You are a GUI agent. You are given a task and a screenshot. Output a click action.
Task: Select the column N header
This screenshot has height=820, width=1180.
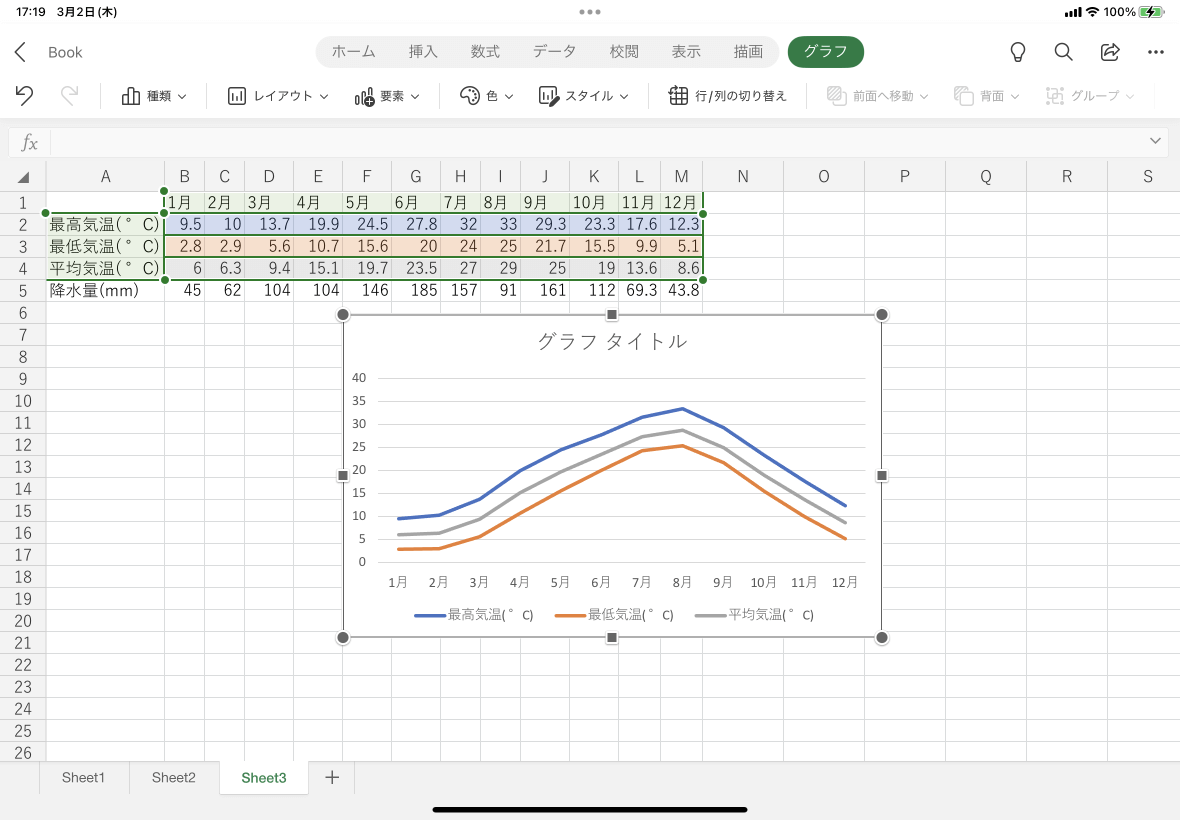tap(743, 177)
